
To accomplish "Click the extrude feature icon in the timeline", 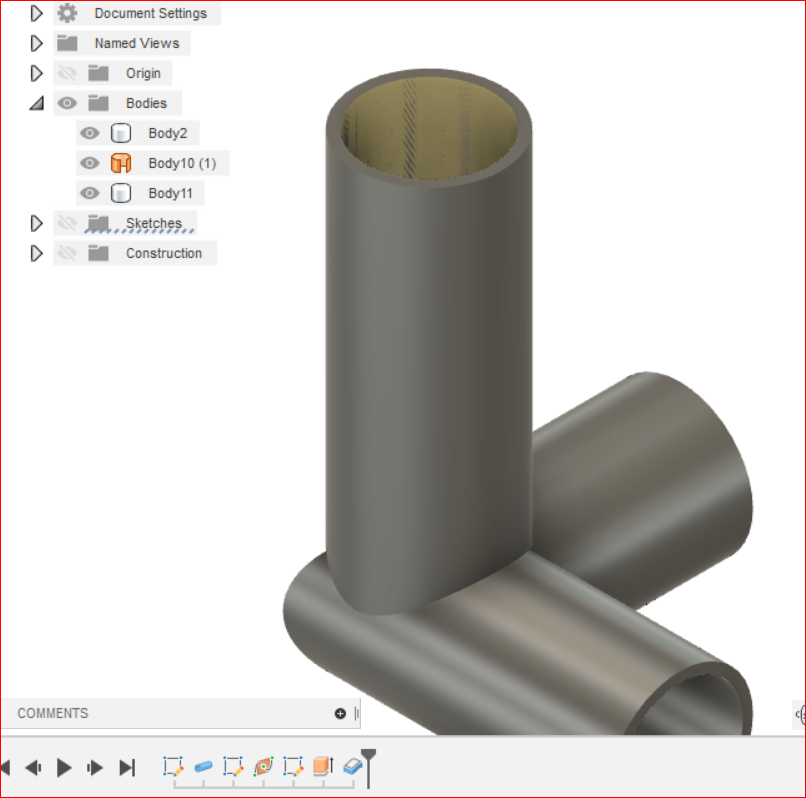I will 322,767.
